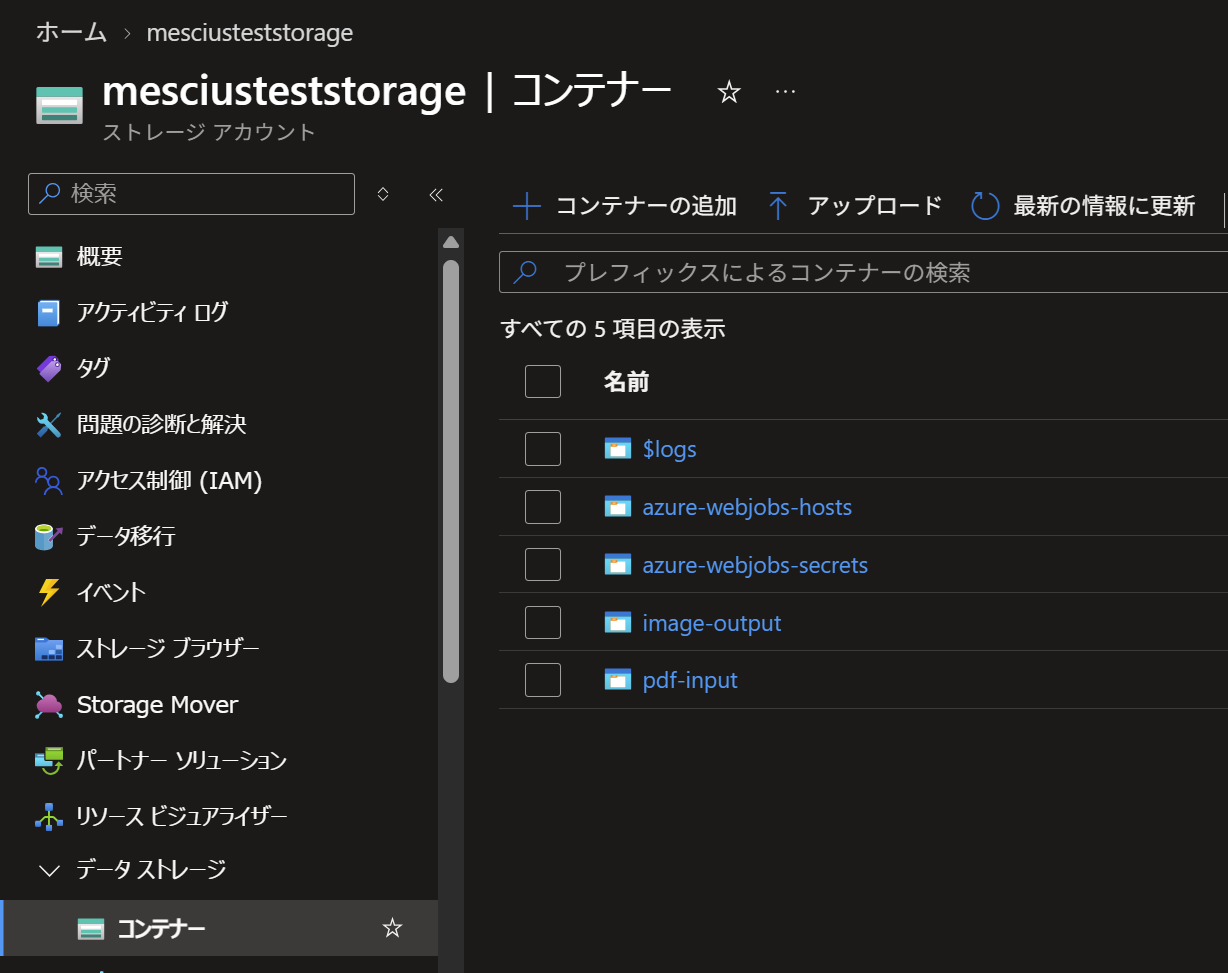This screenshot has height=973, width=1228.
Task: Click the sidebar vertical scrollbar thumb
Action: tap(451, 470)
